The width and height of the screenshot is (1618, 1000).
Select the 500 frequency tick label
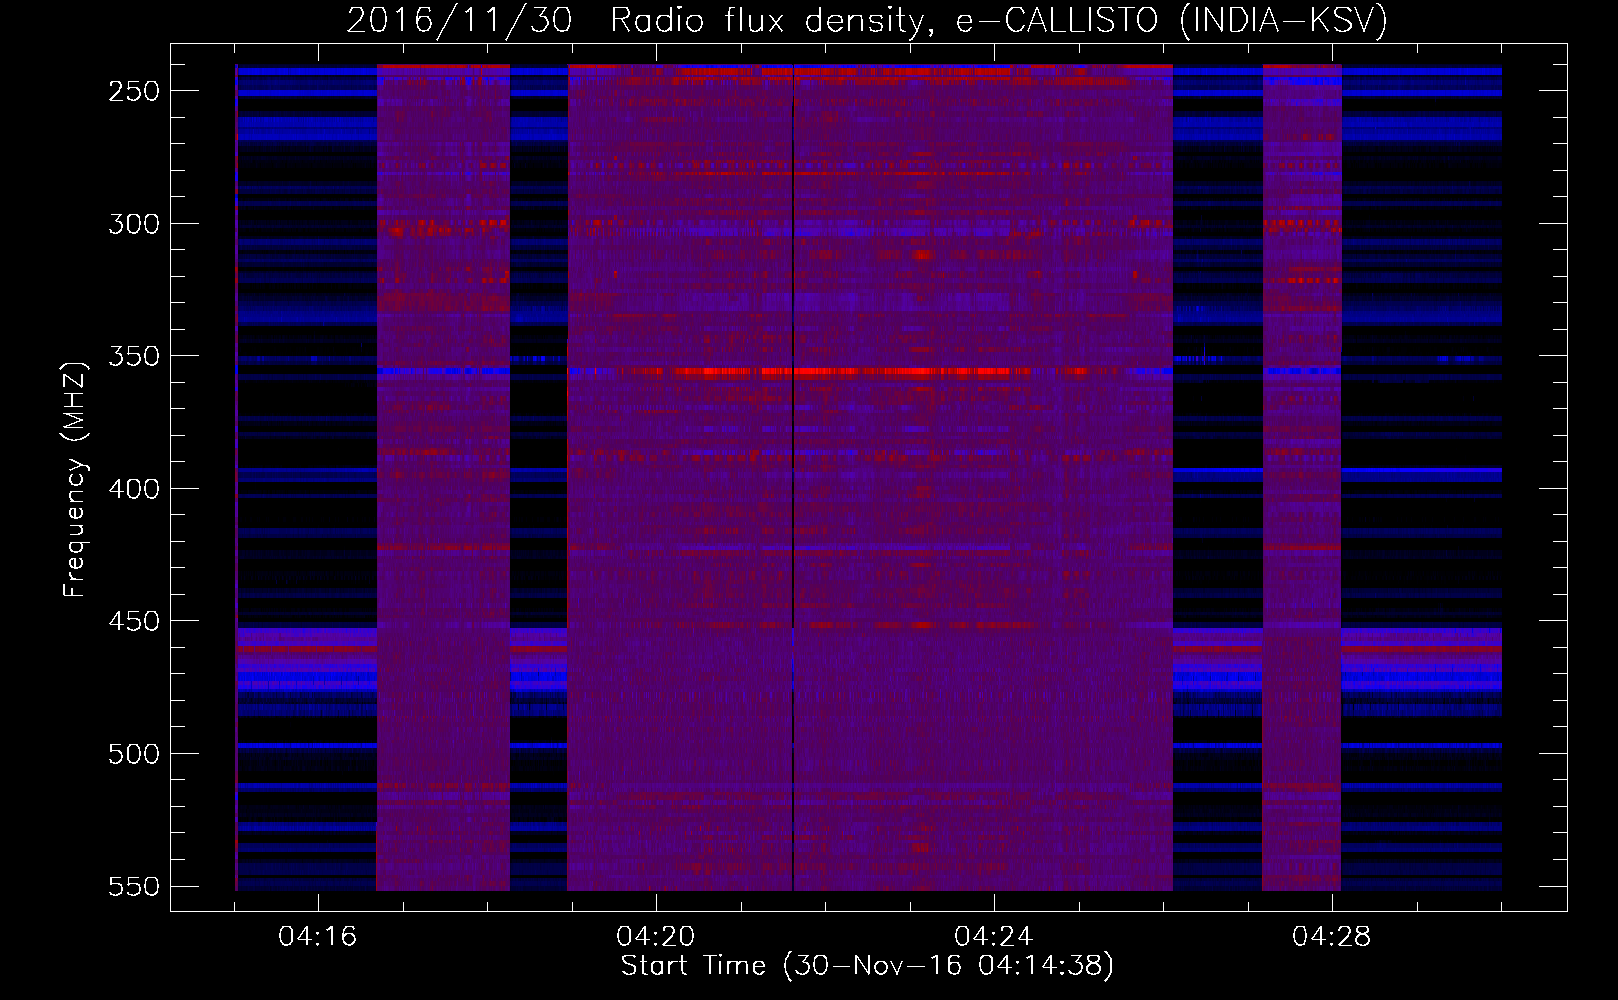pyautogui.click(x=134, y=754)
